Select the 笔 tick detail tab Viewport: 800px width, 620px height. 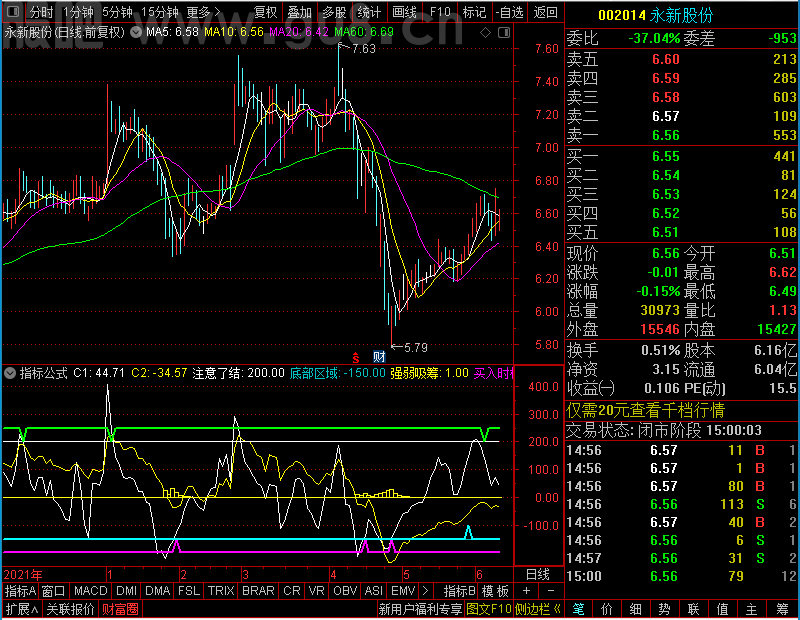pos(578,609)
